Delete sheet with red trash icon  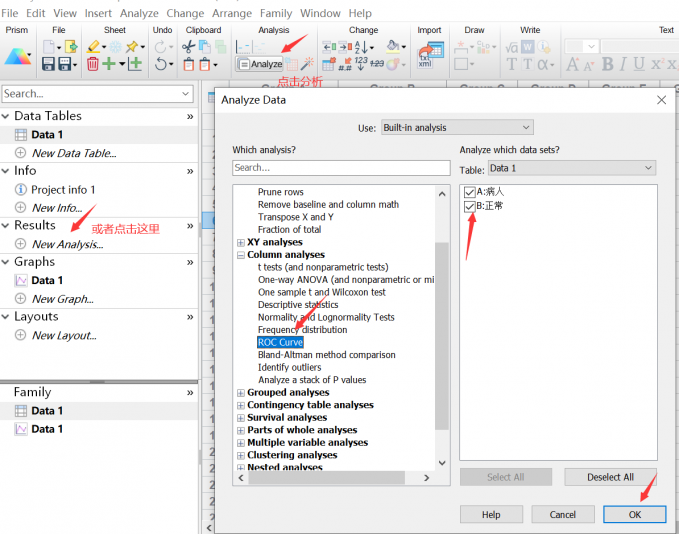(x=93, y=64)
